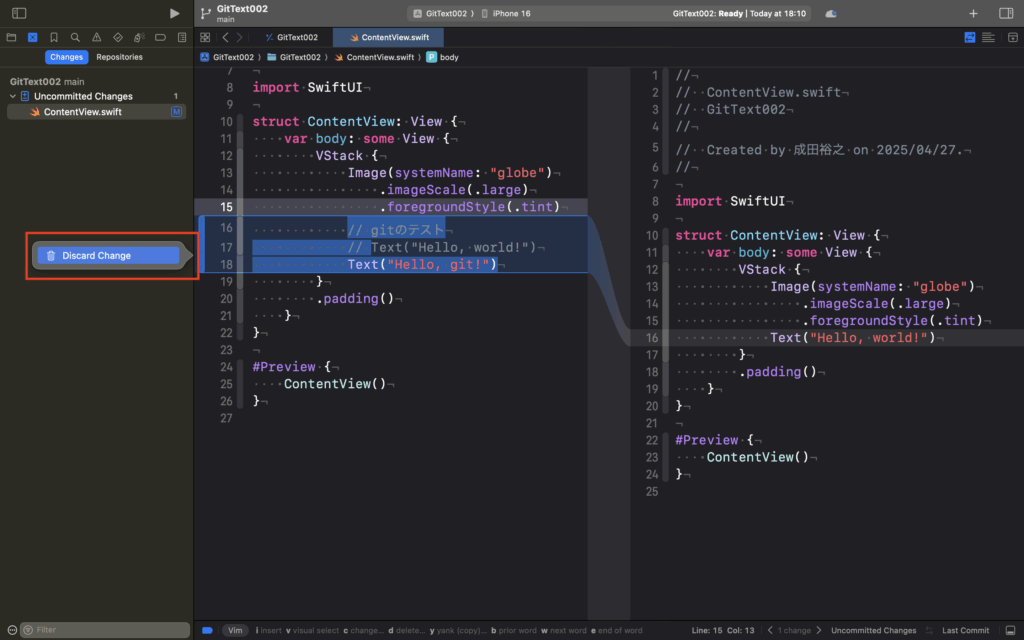Switch to the Changes tab

click(67, 57)
